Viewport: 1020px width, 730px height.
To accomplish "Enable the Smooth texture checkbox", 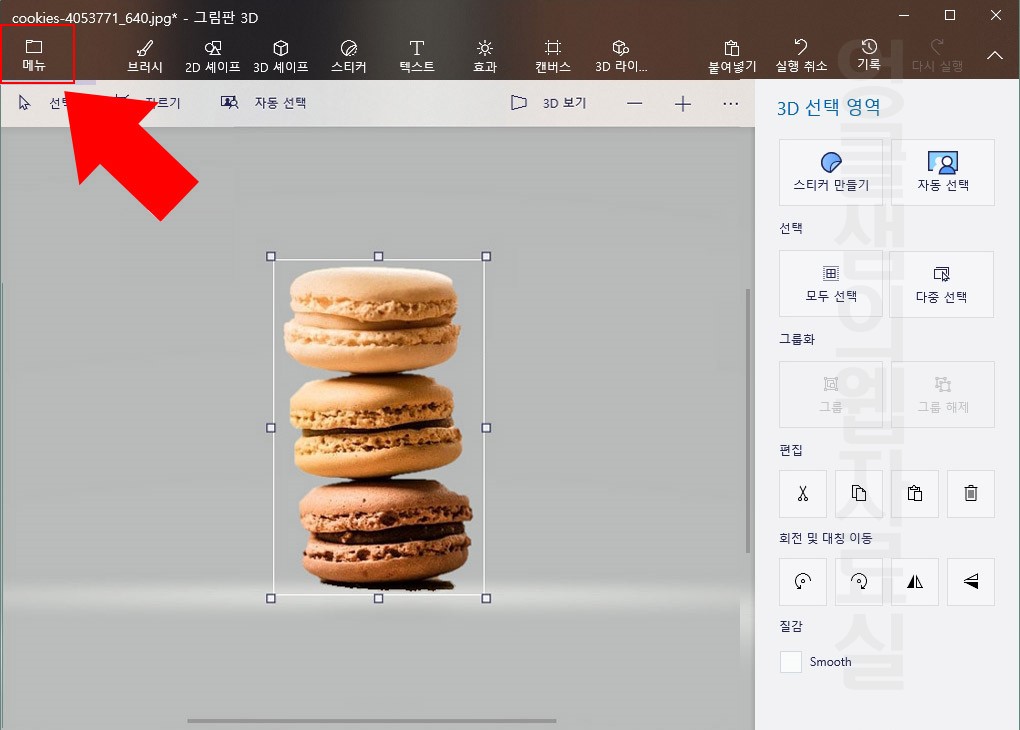I will point(790,661).
